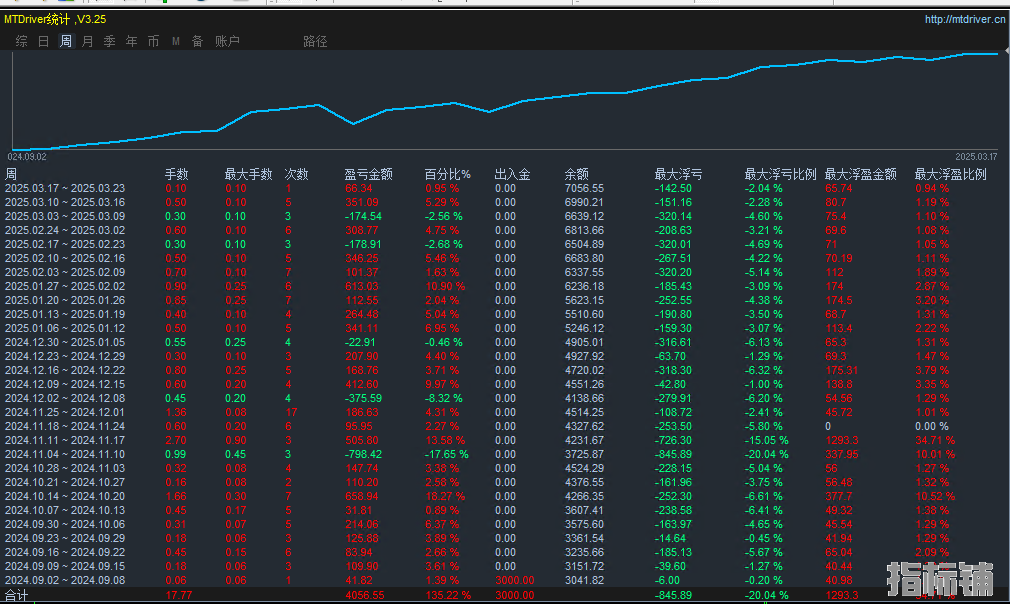Click the 合计 total row label

[17, 595]
